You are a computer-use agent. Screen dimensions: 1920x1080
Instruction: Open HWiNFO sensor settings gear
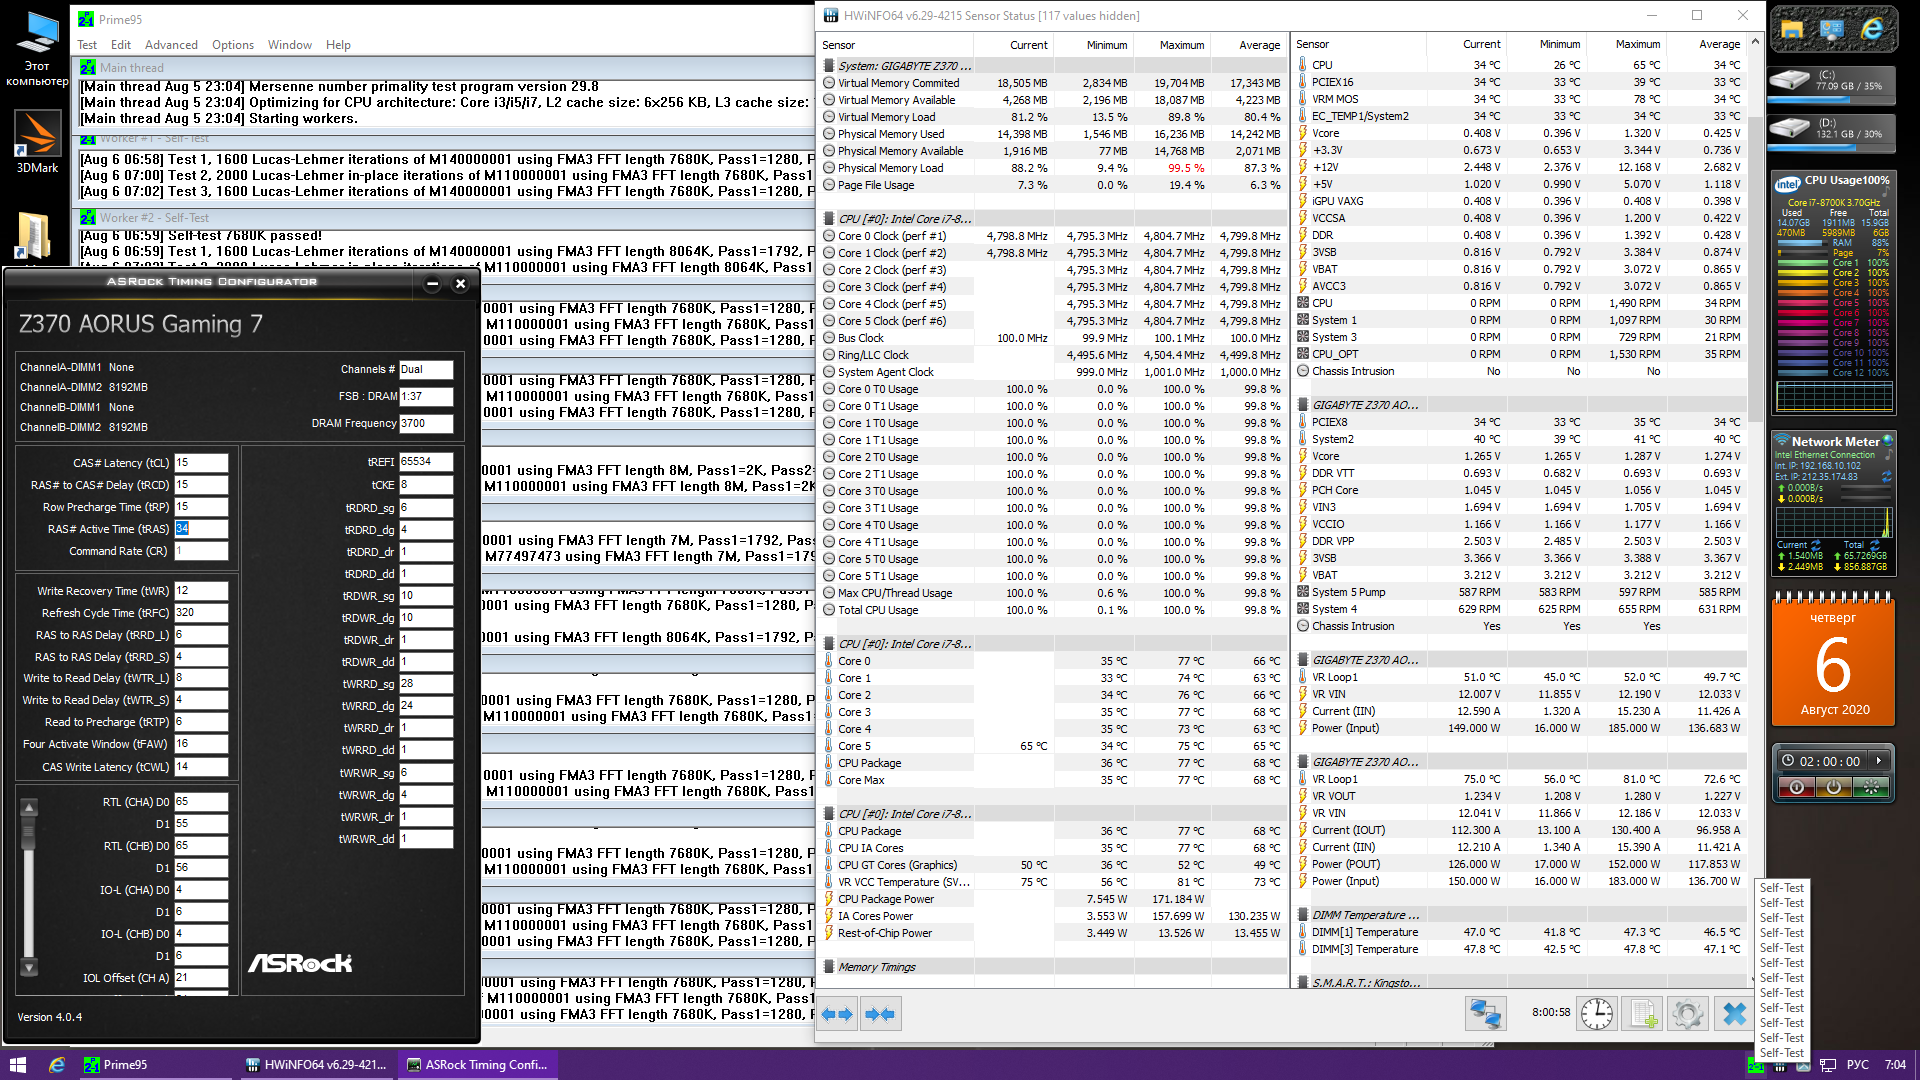click(1687, 1014)
